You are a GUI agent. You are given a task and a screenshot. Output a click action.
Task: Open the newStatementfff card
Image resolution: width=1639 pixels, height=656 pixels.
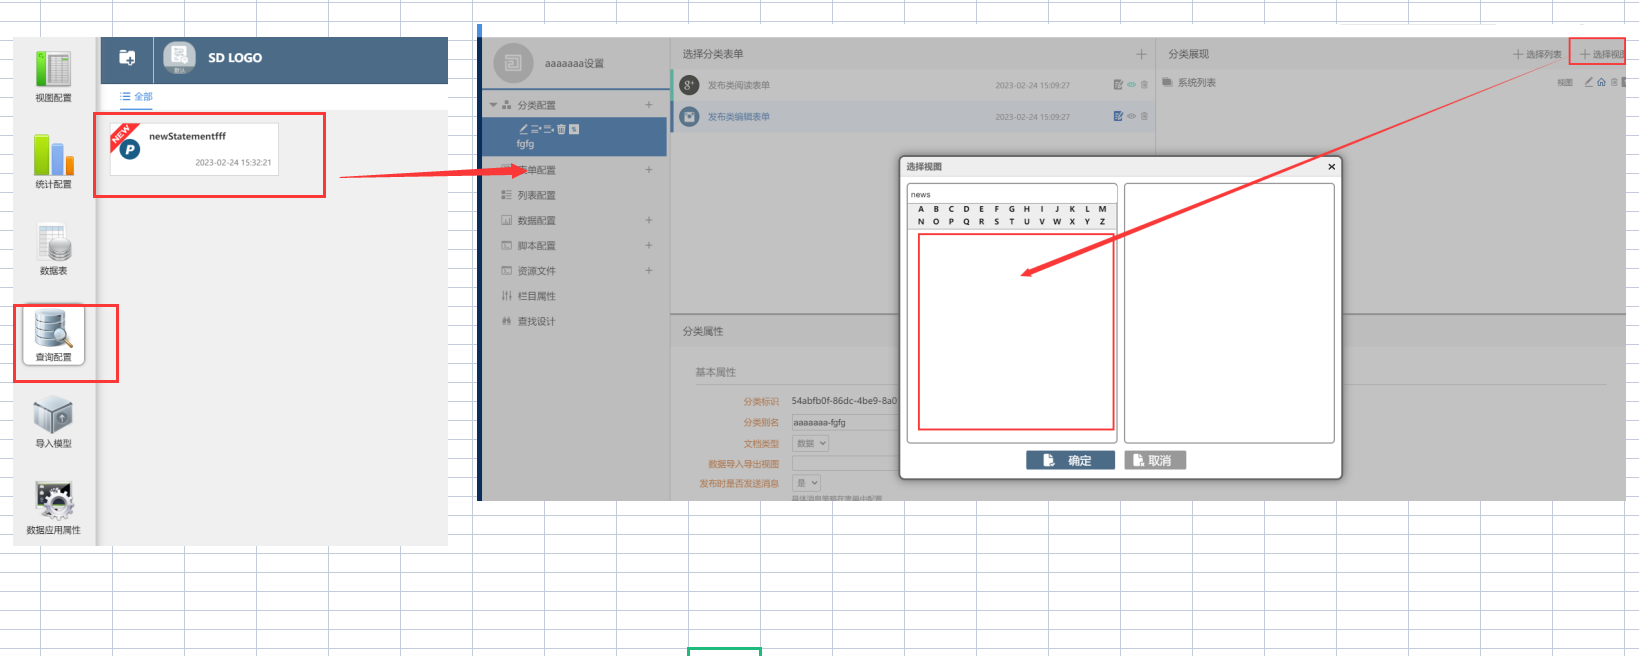coord(194,148)
